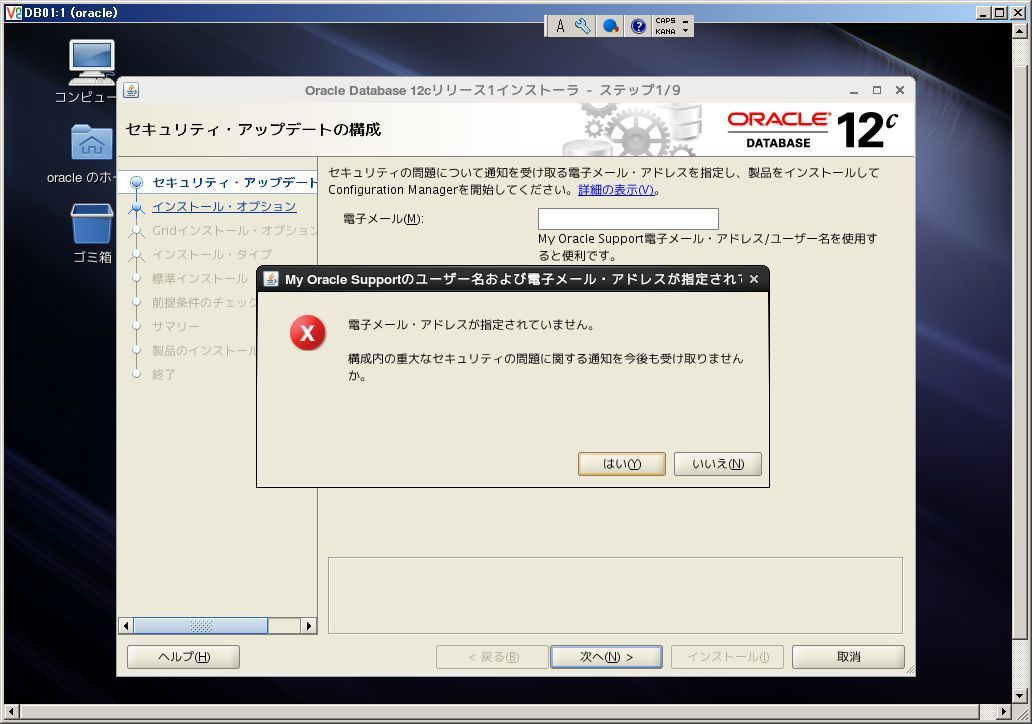Click sidebar scrollbar right arrow
Screen dimensions: 1032x724
(309, 625)
